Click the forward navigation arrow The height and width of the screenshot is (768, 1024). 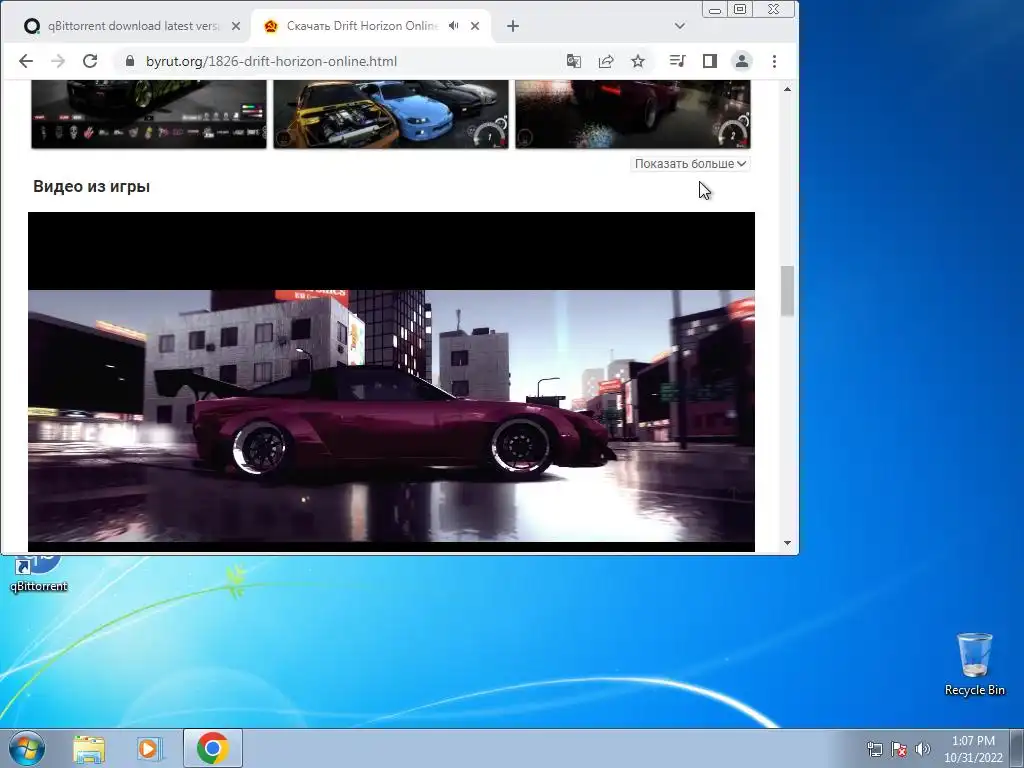pos(58,61)
